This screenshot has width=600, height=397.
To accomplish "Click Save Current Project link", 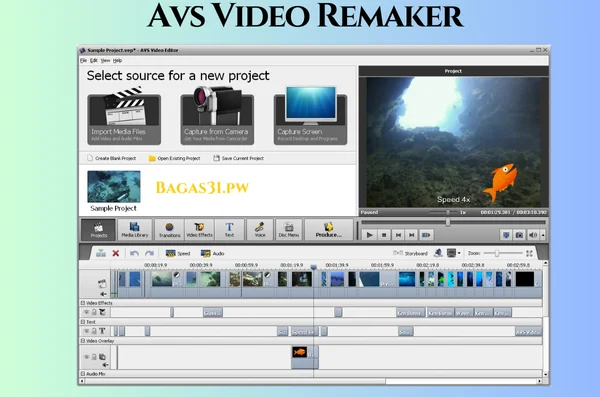I will (x=238, y=158).
